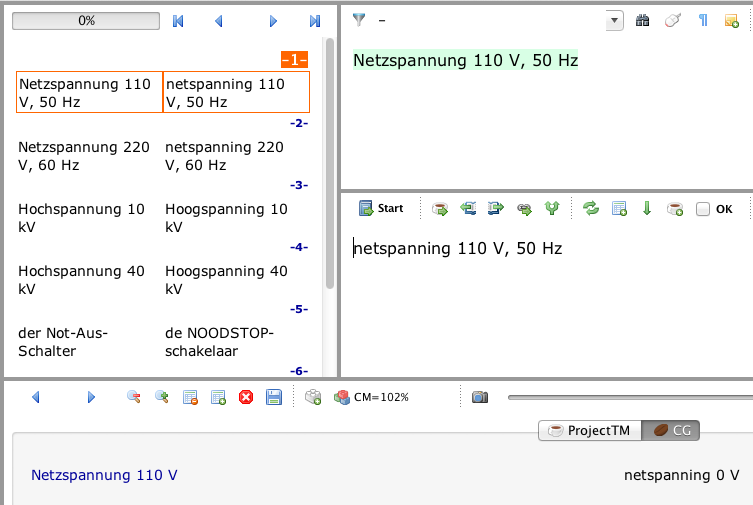Image resolution: width=753 pixels, height=505 pixels.
Task: Click the green down arrow icon
Action: tap(647, 209)
